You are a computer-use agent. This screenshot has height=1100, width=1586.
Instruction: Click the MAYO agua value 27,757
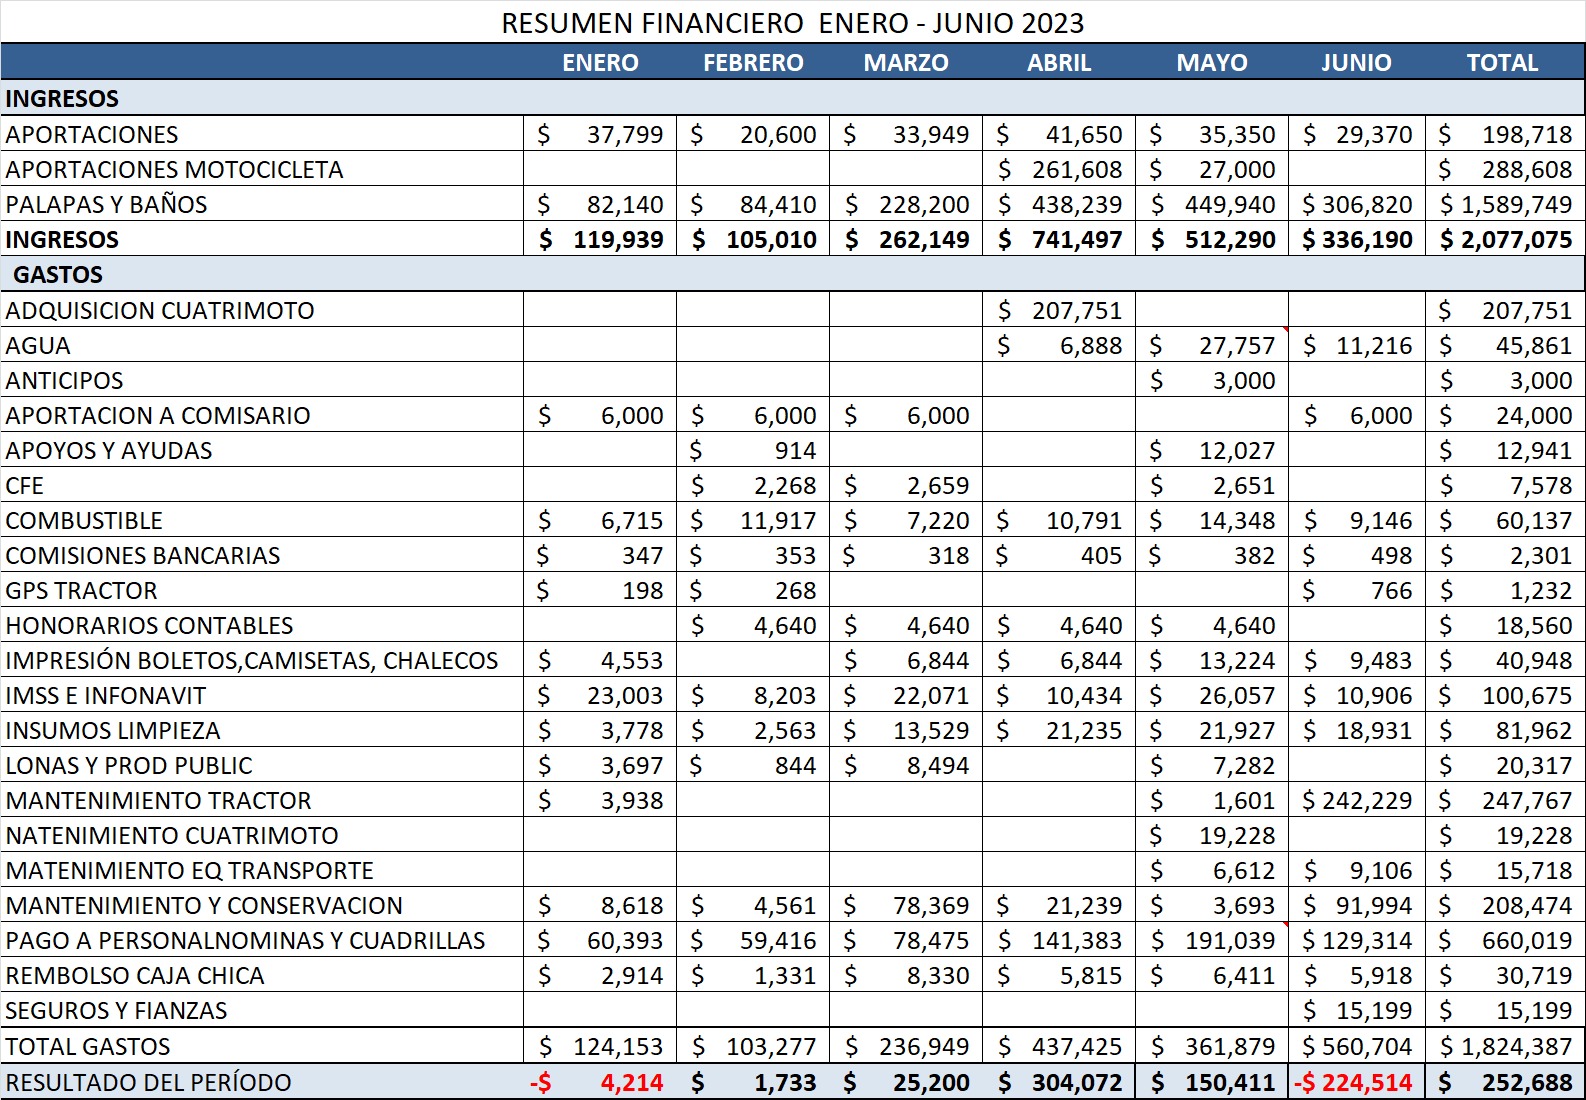[1237, 345]
